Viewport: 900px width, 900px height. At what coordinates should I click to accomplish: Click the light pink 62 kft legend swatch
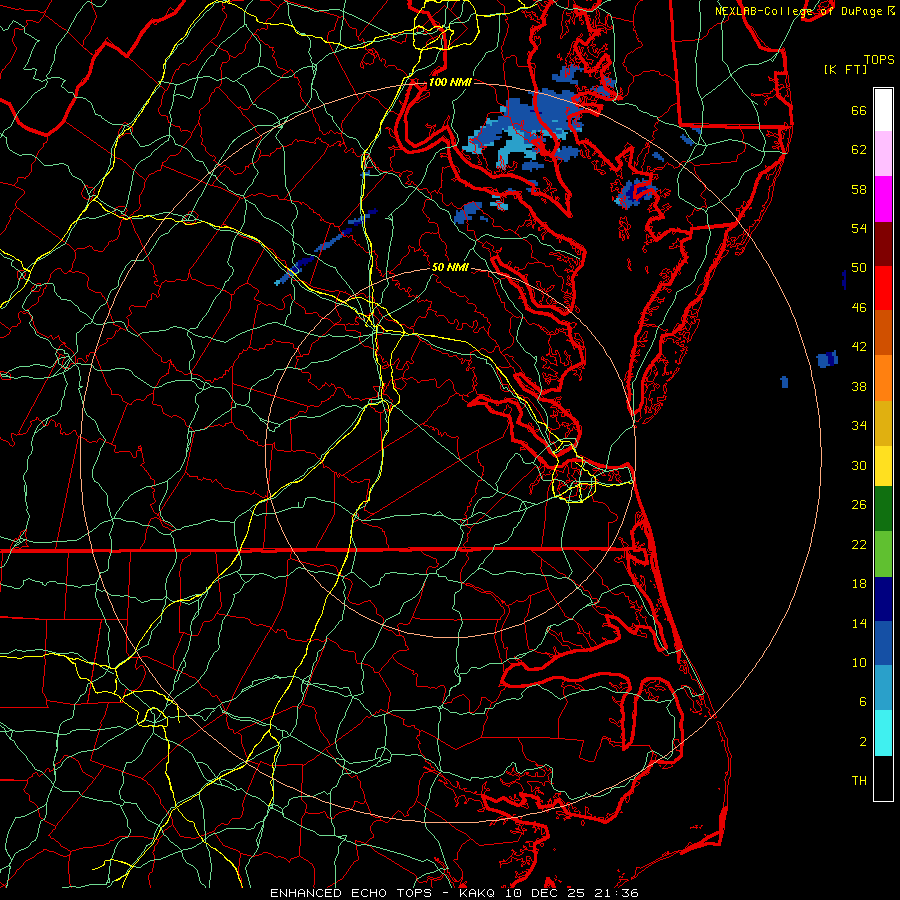(x=883, y=153)
